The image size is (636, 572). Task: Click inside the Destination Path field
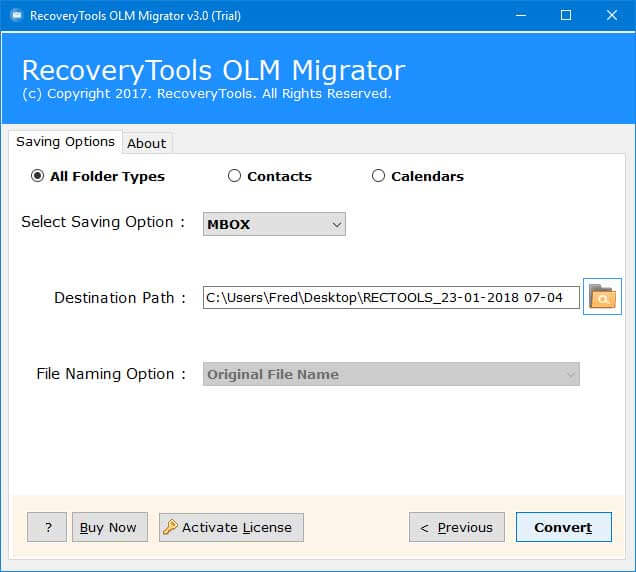click(391, 297)
